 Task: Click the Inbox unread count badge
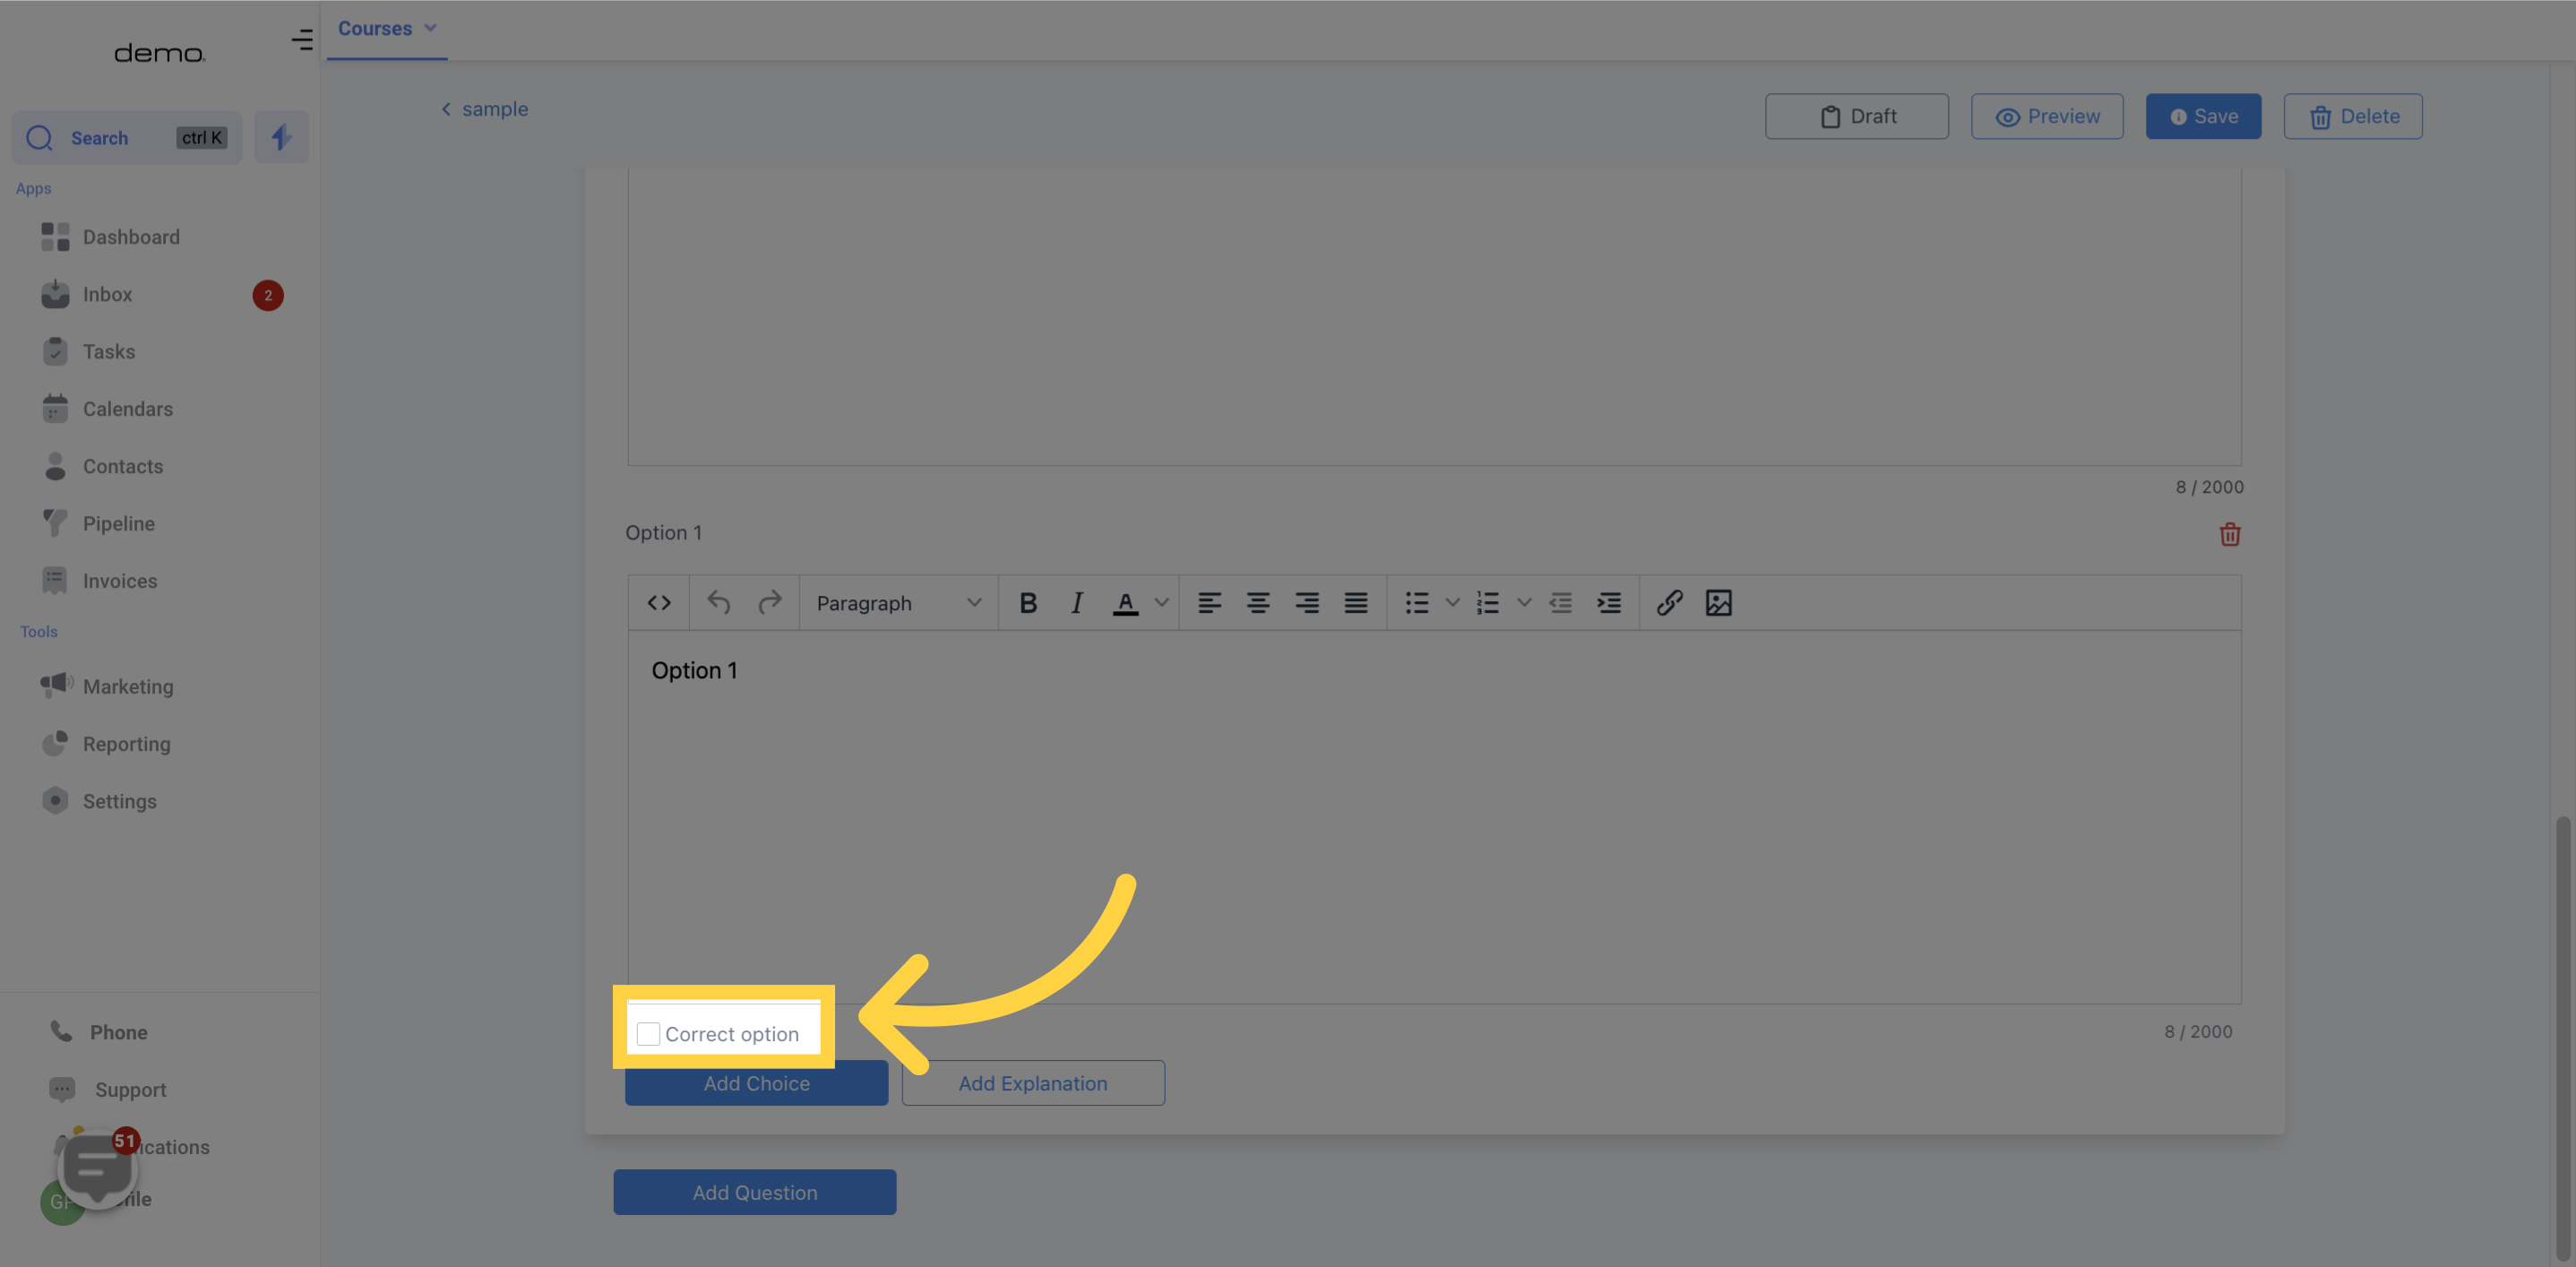(268, 295)
